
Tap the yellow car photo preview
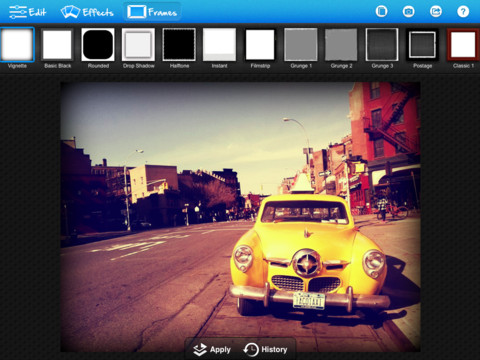click(x=240, y=217)
